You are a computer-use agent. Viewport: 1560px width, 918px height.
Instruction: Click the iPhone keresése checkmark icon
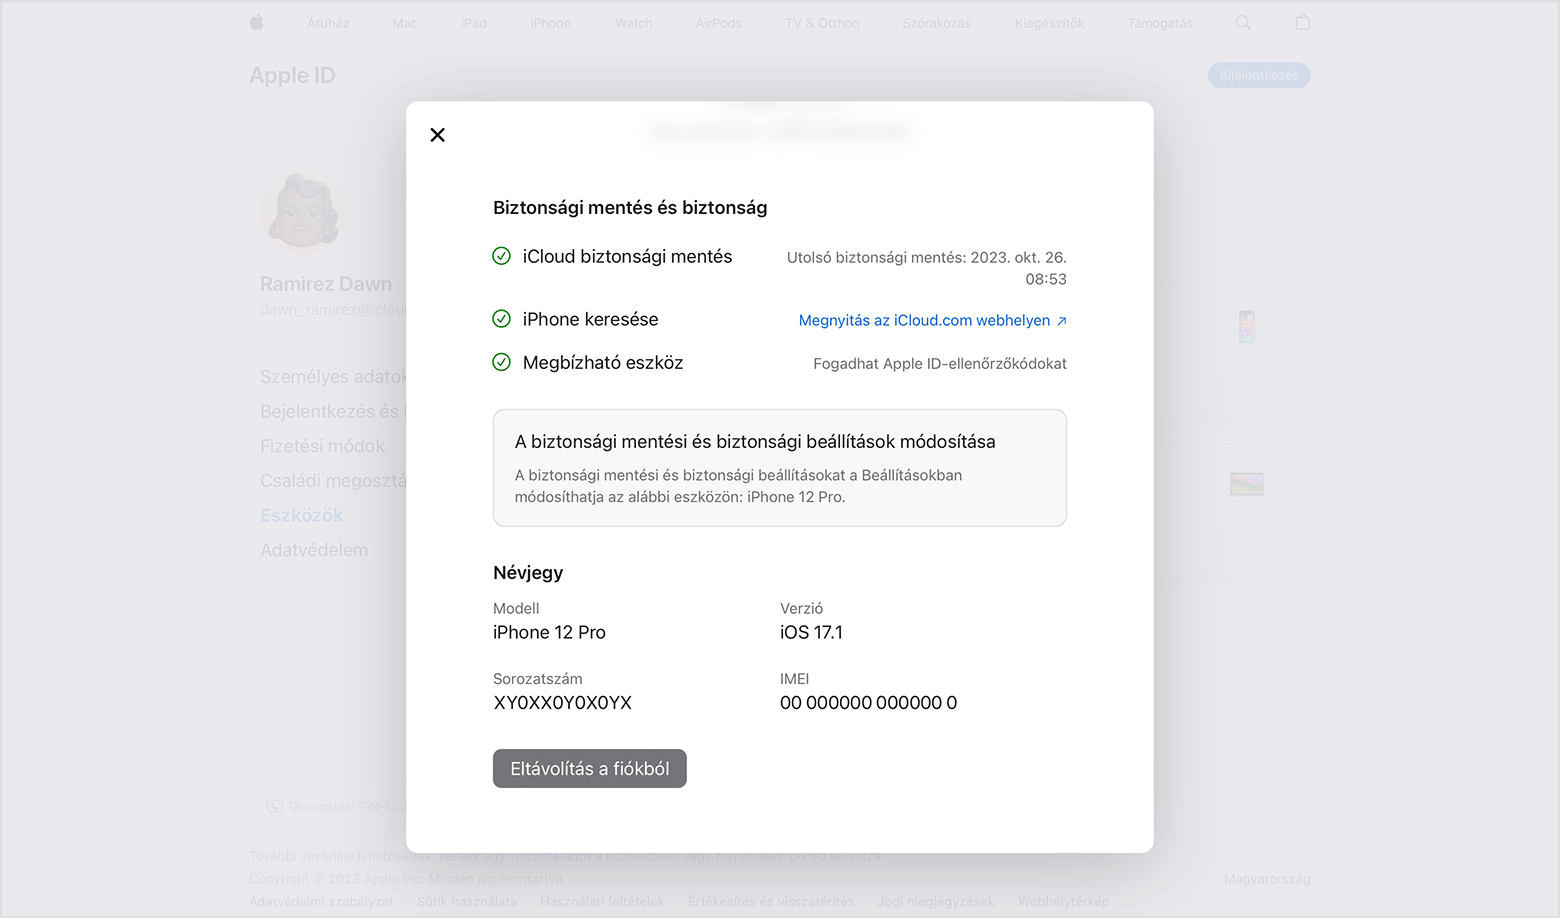coord(502,319)
